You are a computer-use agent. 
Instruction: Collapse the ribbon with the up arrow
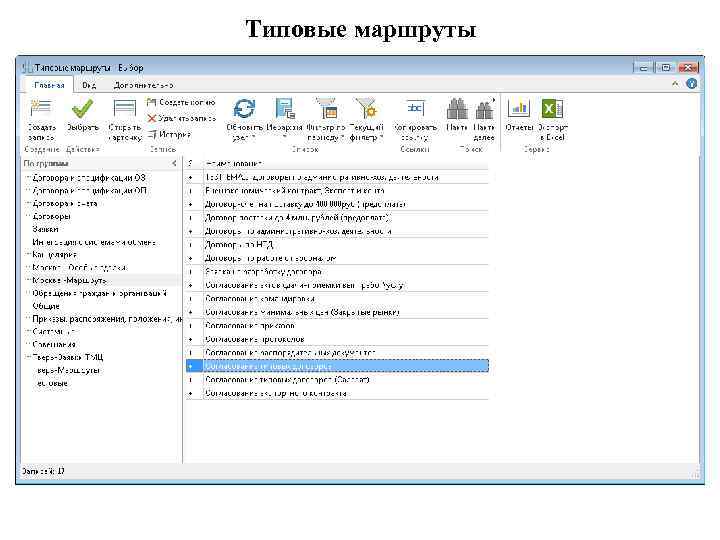pyautogui.click(x=675, y=84)
